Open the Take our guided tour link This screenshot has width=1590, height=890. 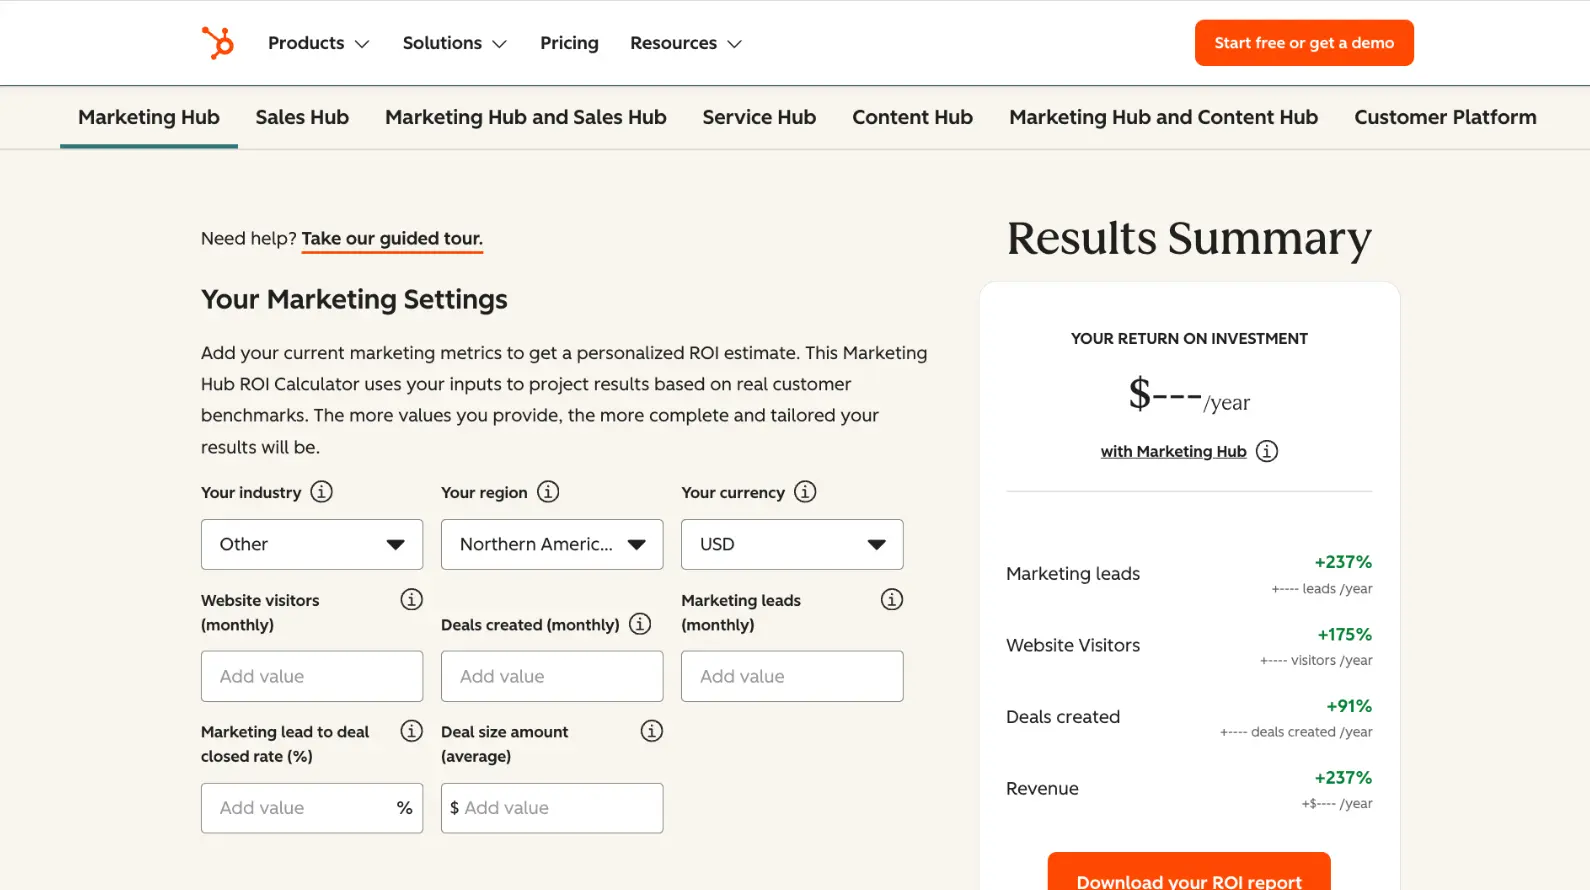392,238
